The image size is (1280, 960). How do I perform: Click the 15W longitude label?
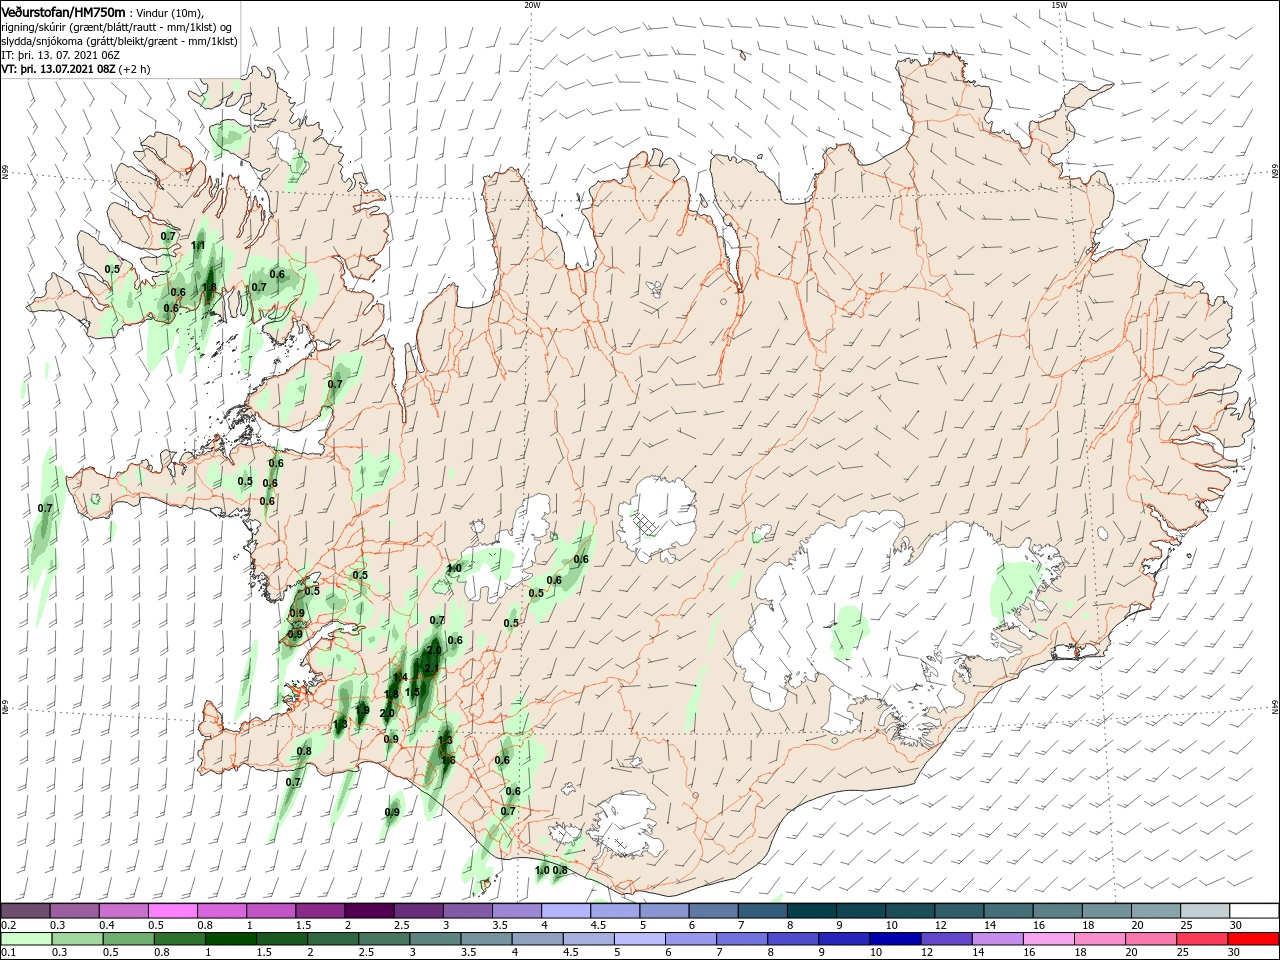point(1059,5)
